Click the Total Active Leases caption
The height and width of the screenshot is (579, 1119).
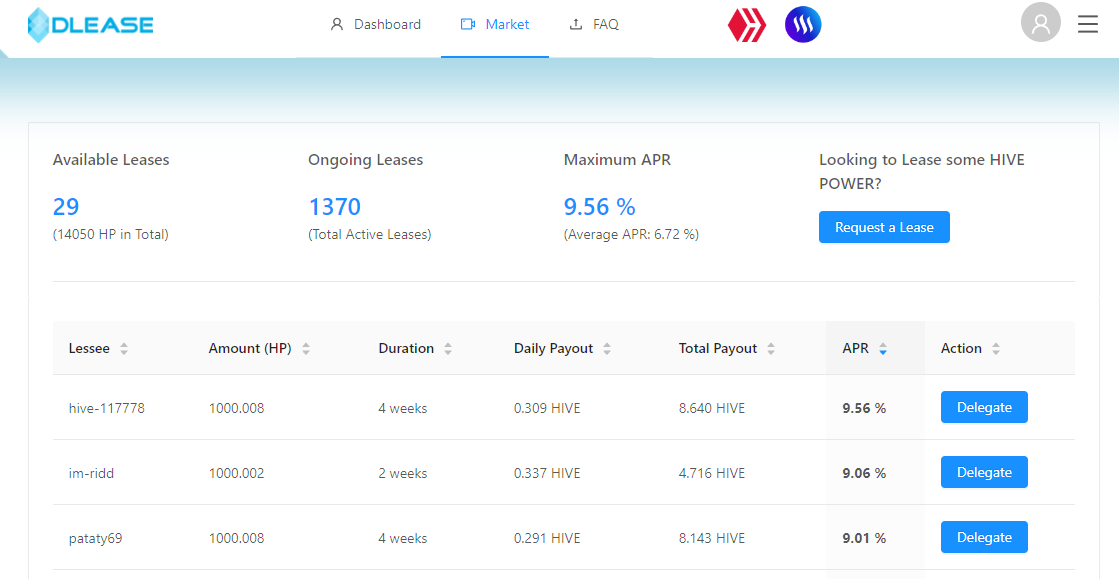click(370, 234)
